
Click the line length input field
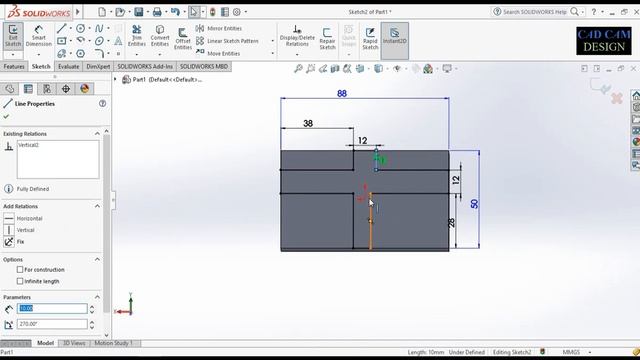[52, 309]
